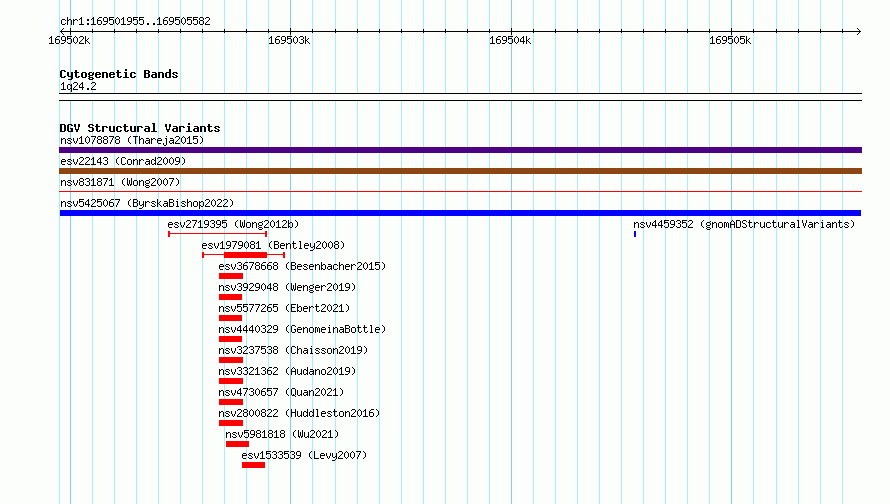
Task: Open the nsv4440329 (GenomeinaBottle) label
Action: pos(302,329)
